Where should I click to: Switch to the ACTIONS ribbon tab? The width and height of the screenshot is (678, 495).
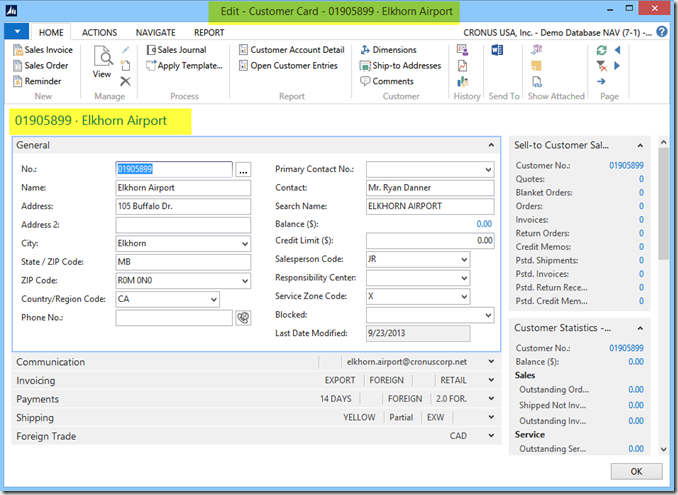click(x=99, y=32)
